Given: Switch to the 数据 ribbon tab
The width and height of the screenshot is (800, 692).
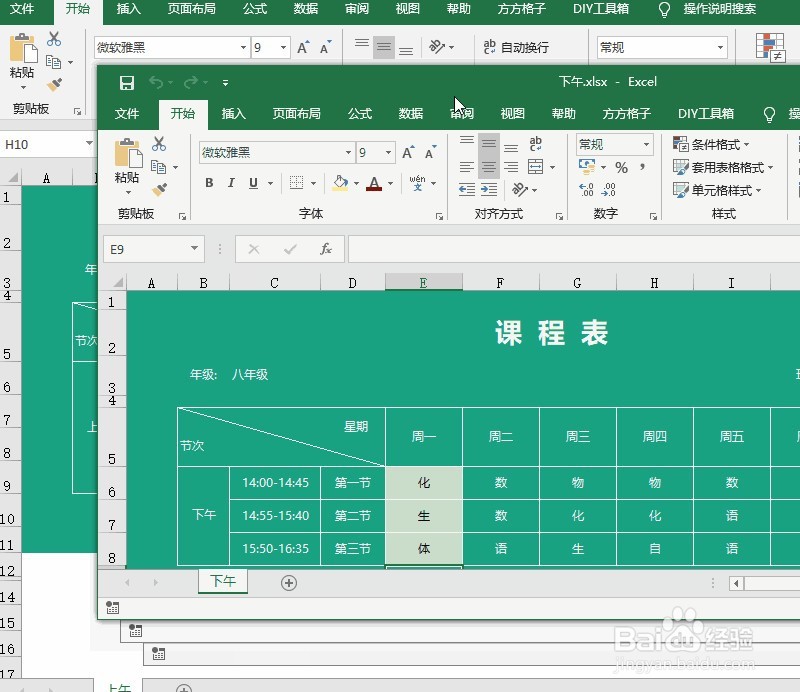Looking at the screenshot, I should point(410,113).
